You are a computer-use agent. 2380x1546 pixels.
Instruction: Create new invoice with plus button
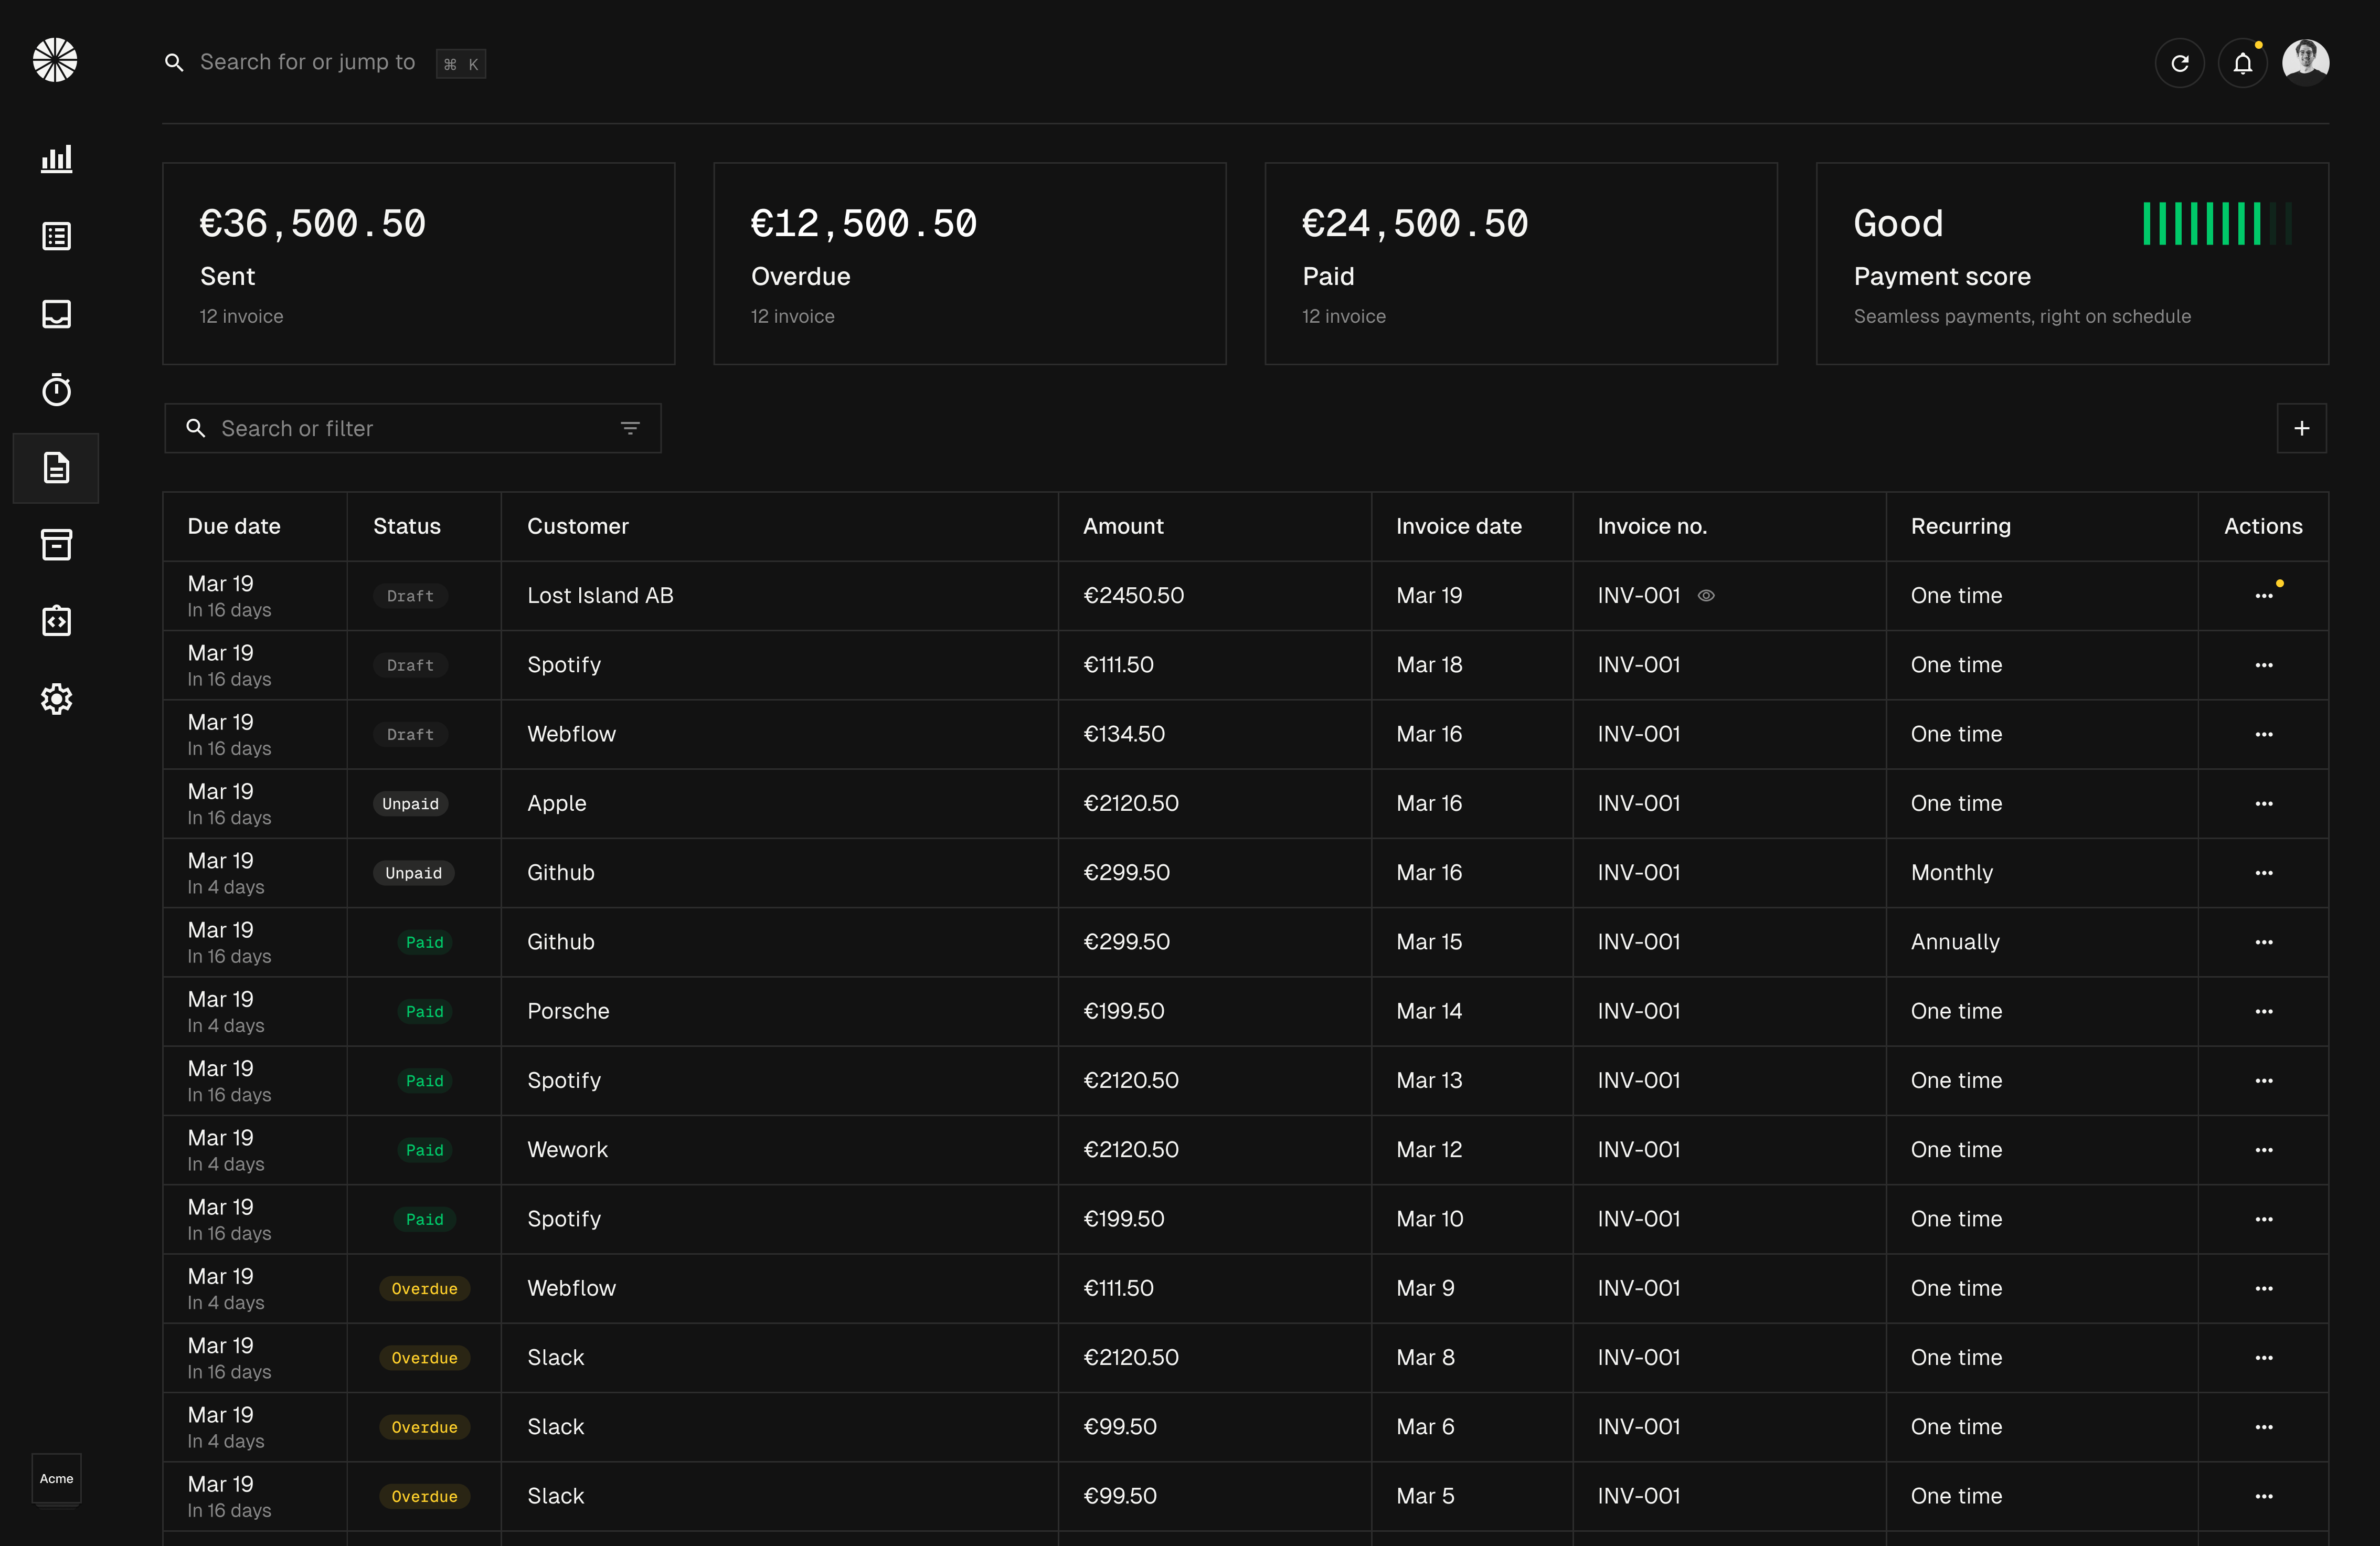(x=2301, y=428)
